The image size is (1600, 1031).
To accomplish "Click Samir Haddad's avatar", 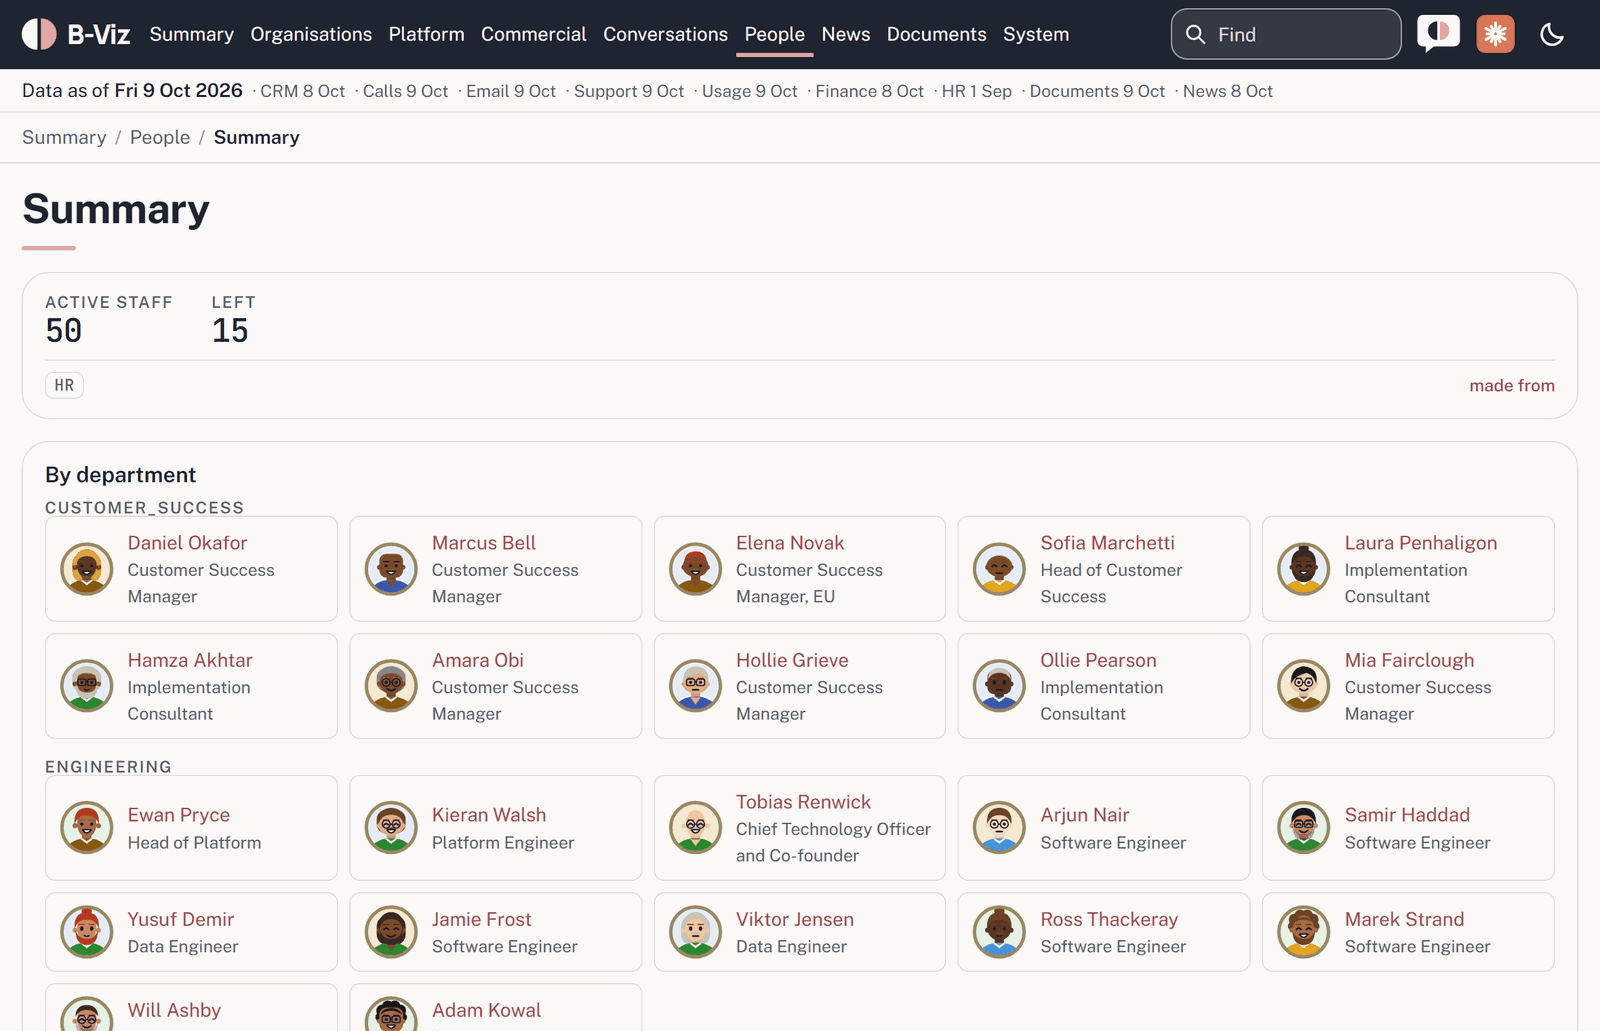I will coord(1303,828).
